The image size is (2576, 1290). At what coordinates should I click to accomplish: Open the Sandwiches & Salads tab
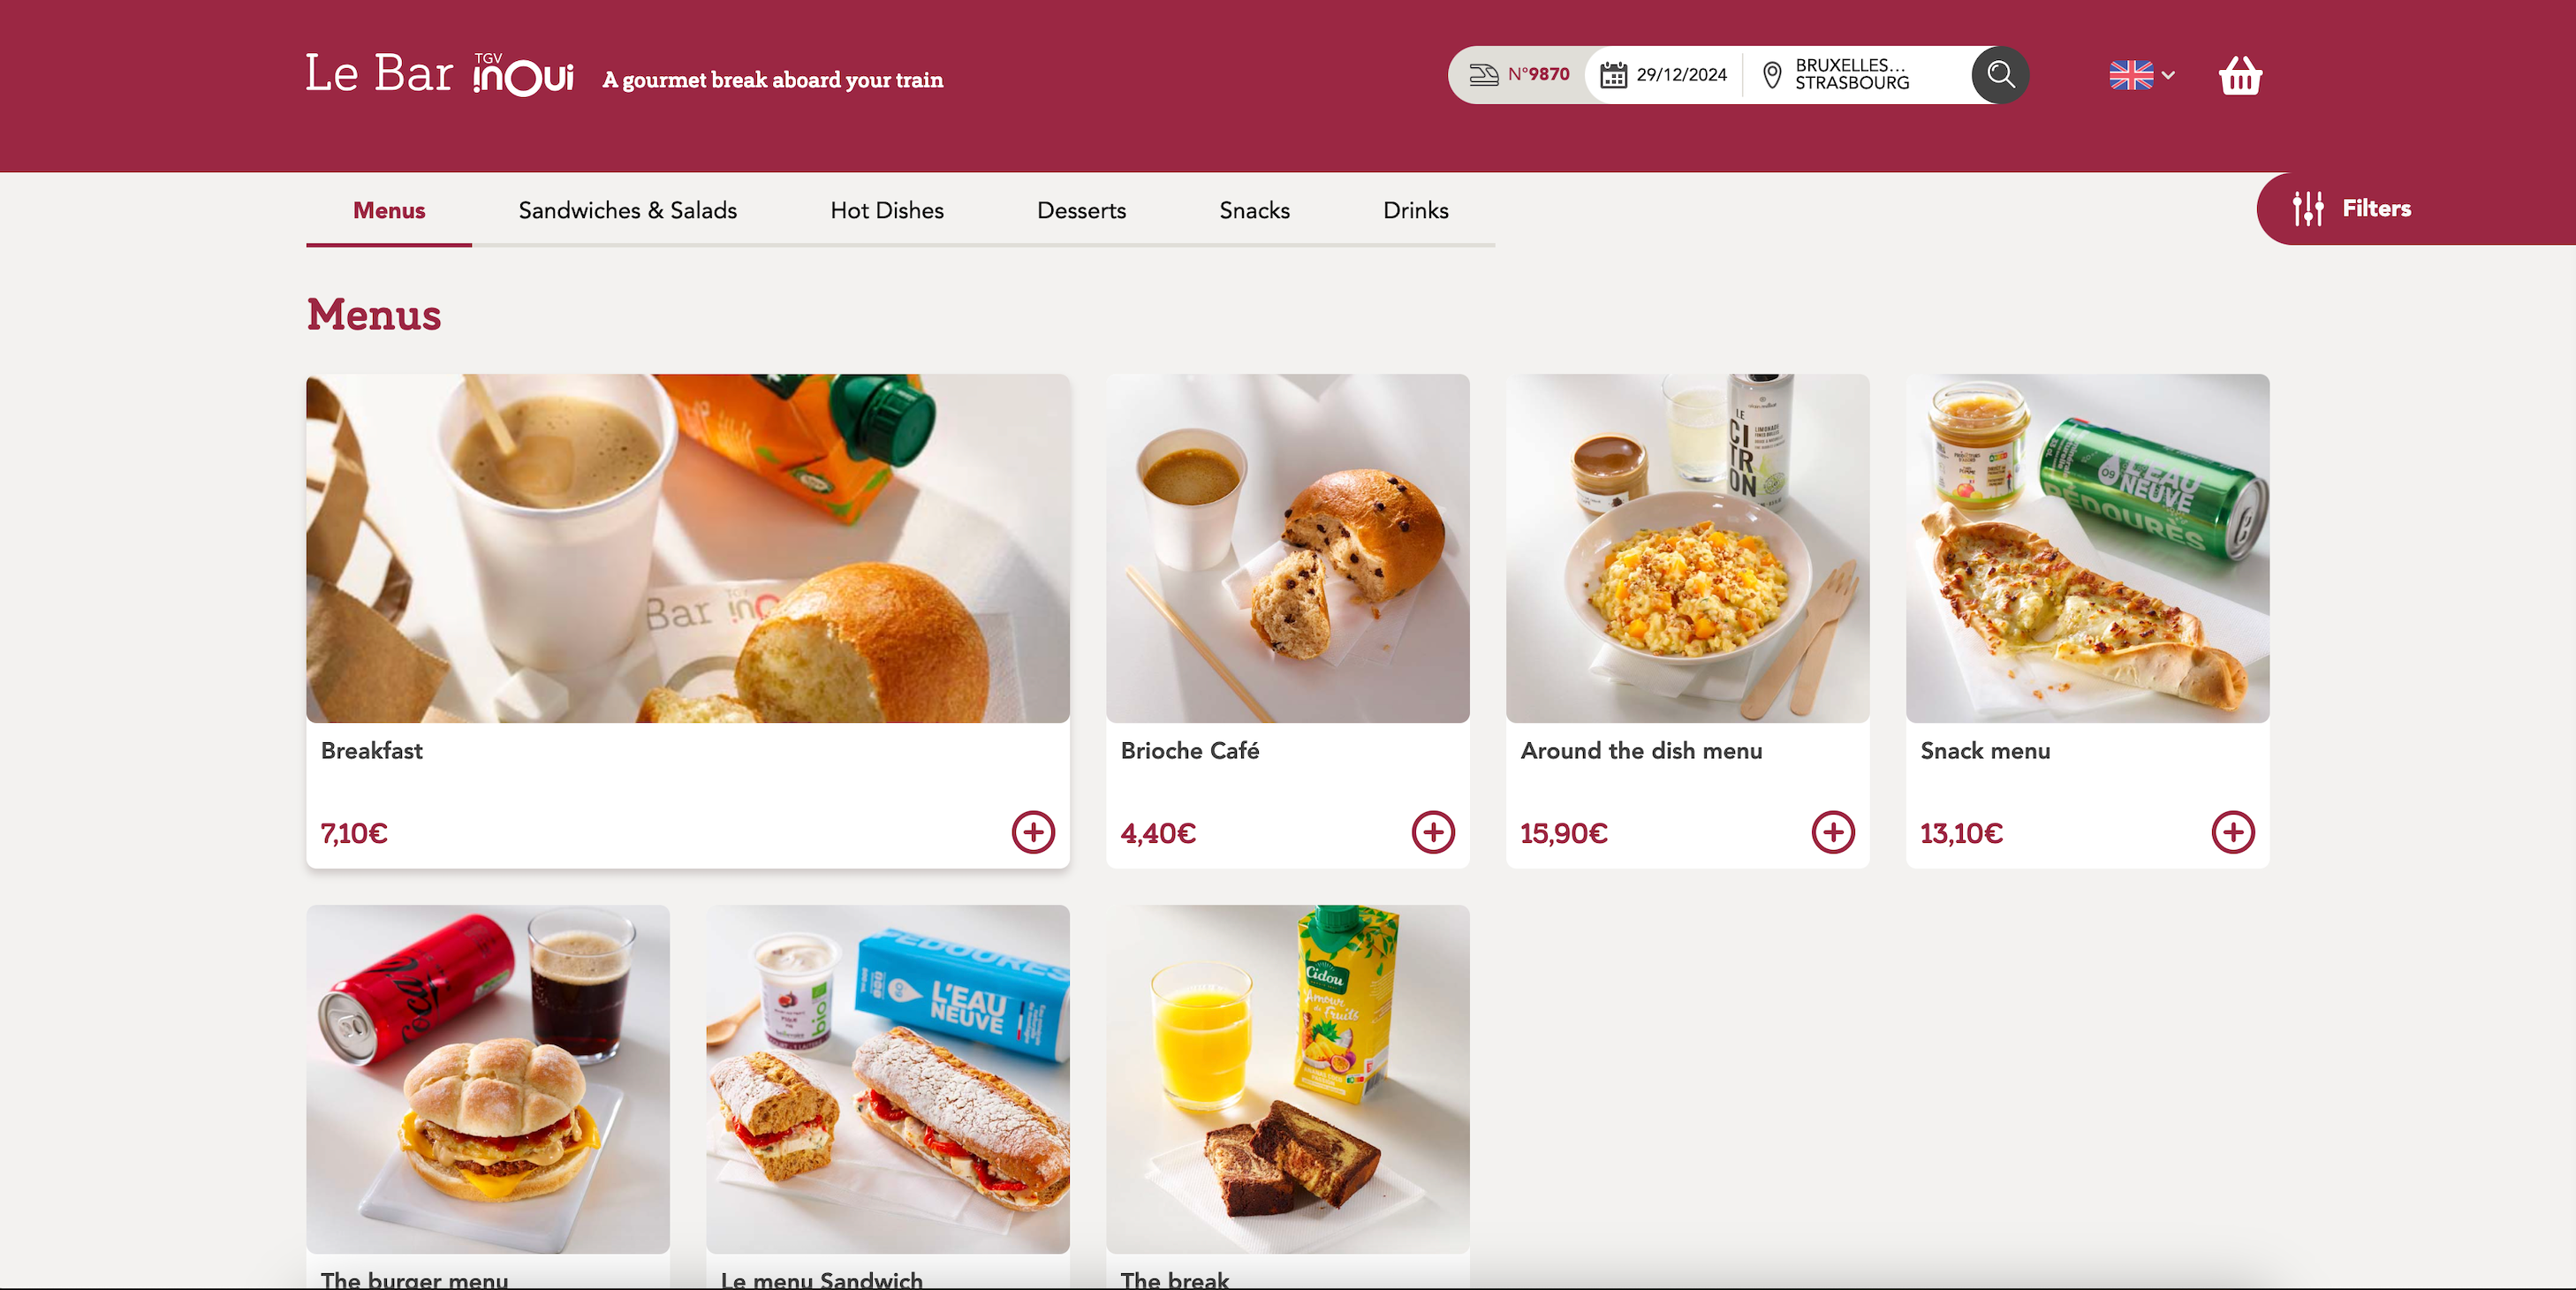(627, 210)
